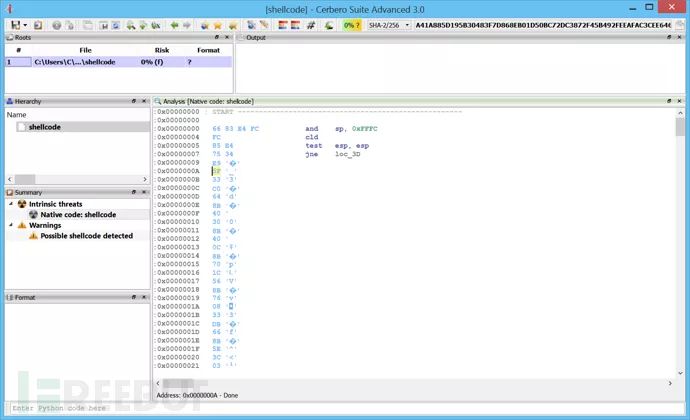690x420 pixels.
Task: Click the Analysis [Native code: shellcode] tab
Action: pos(203,101)
